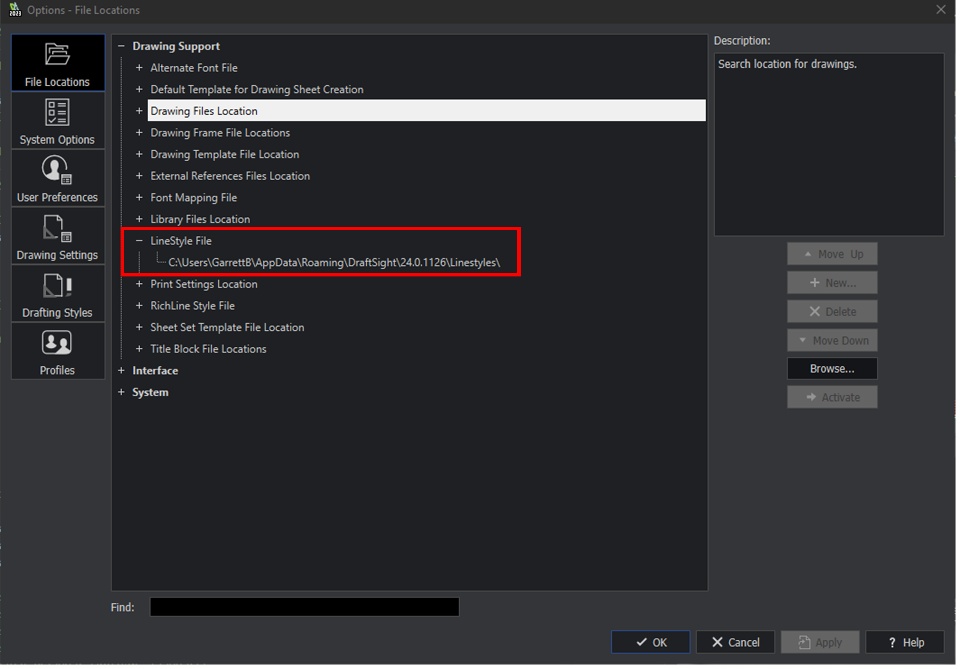Image resolution: width=960 pixels, height=669 pixels.
Task: Select the Interface heading
Action: 155,370
